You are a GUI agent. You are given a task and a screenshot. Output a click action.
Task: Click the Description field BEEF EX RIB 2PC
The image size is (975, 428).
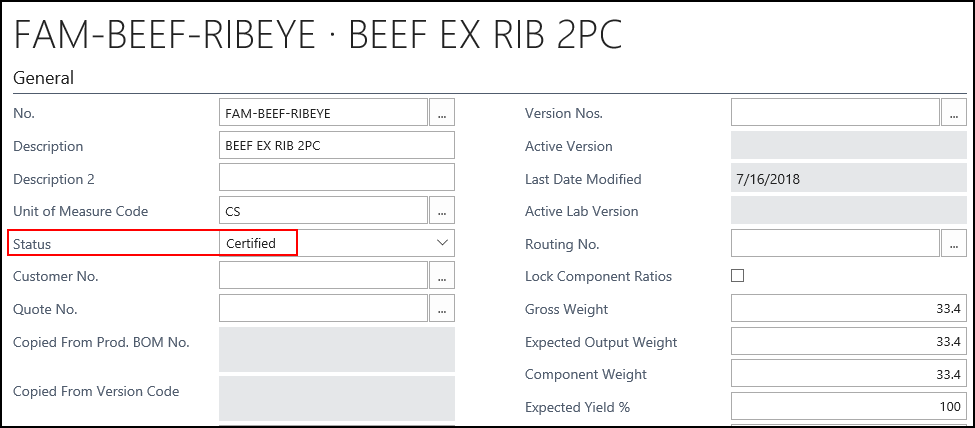coord(336,146)
